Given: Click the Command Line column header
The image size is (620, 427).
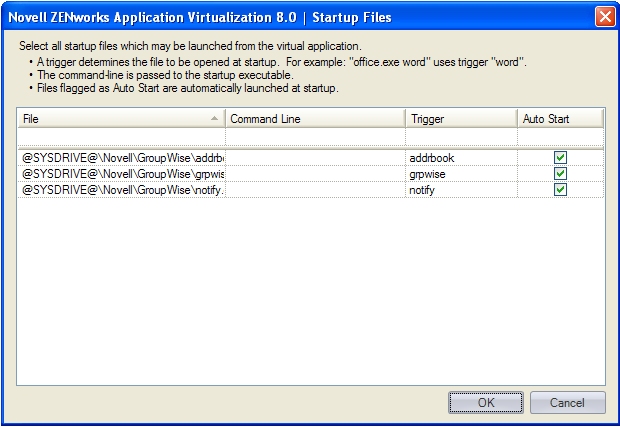Looking at the screenshot, I should 315,119.
